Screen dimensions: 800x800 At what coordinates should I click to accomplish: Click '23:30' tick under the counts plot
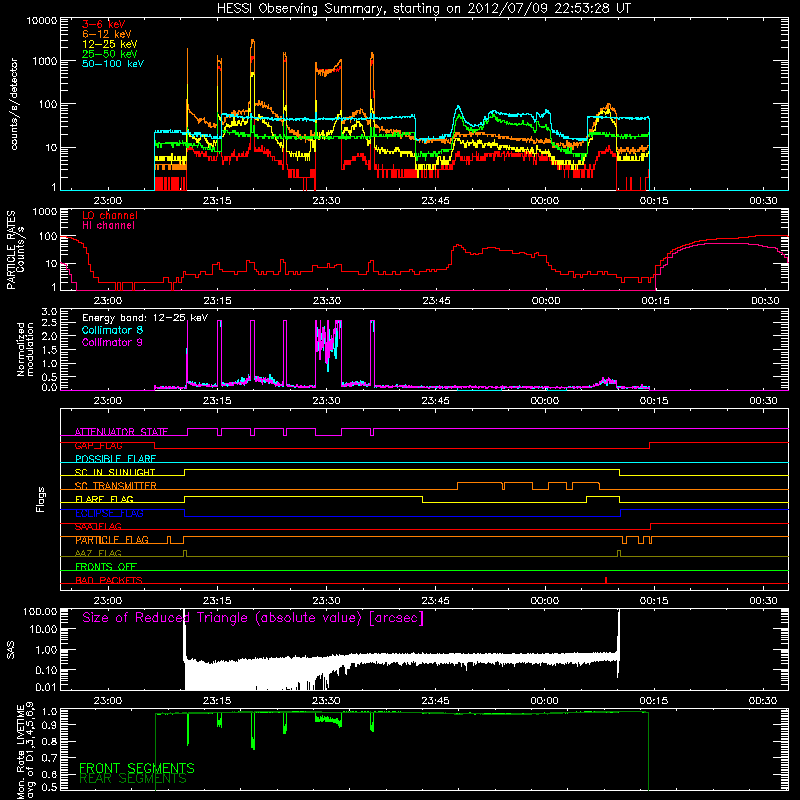(327, 201)
